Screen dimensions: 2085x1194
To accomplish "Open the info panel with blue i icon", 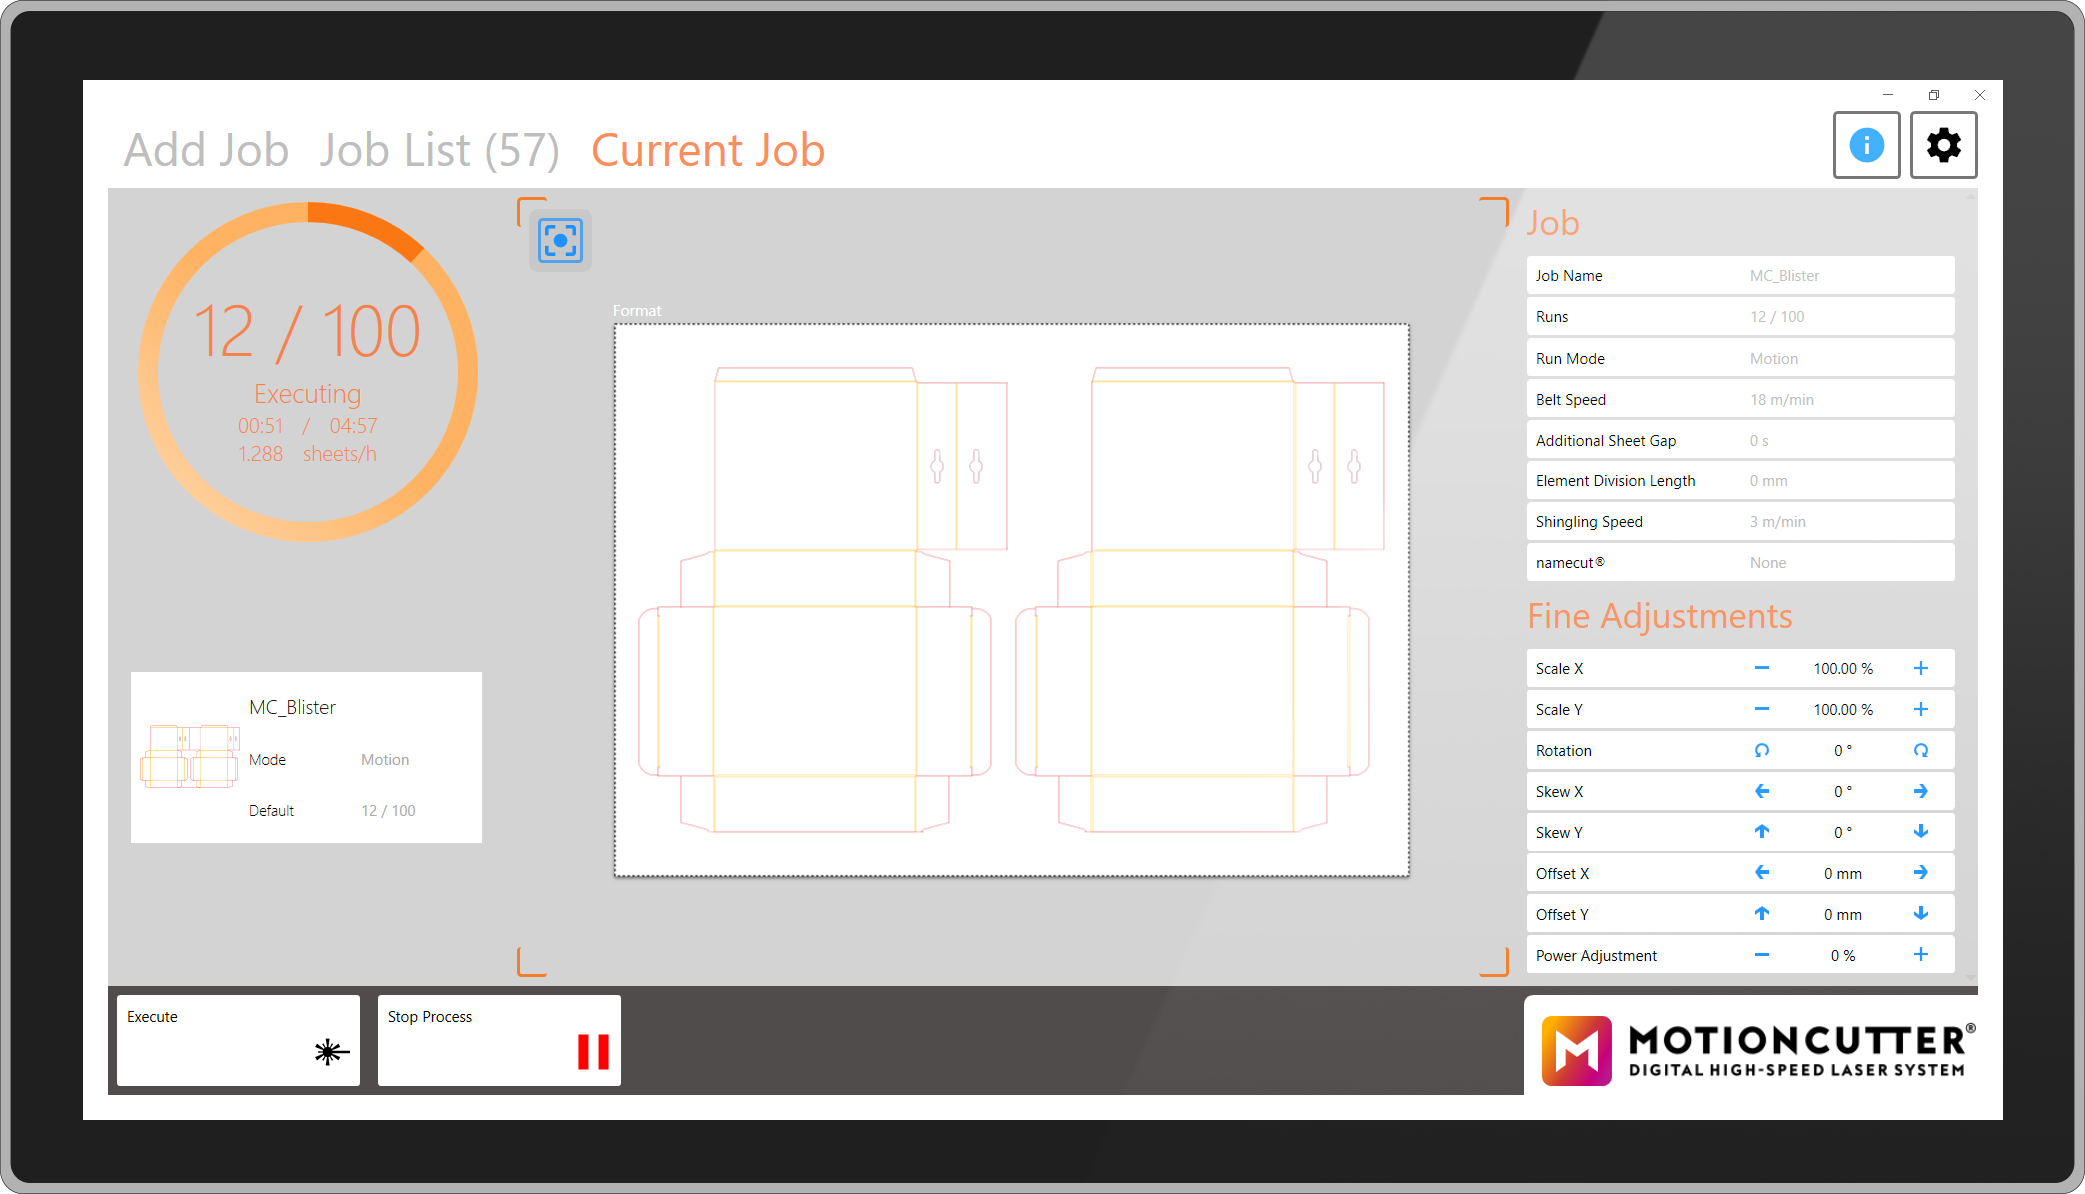I will click(1866, 145).
